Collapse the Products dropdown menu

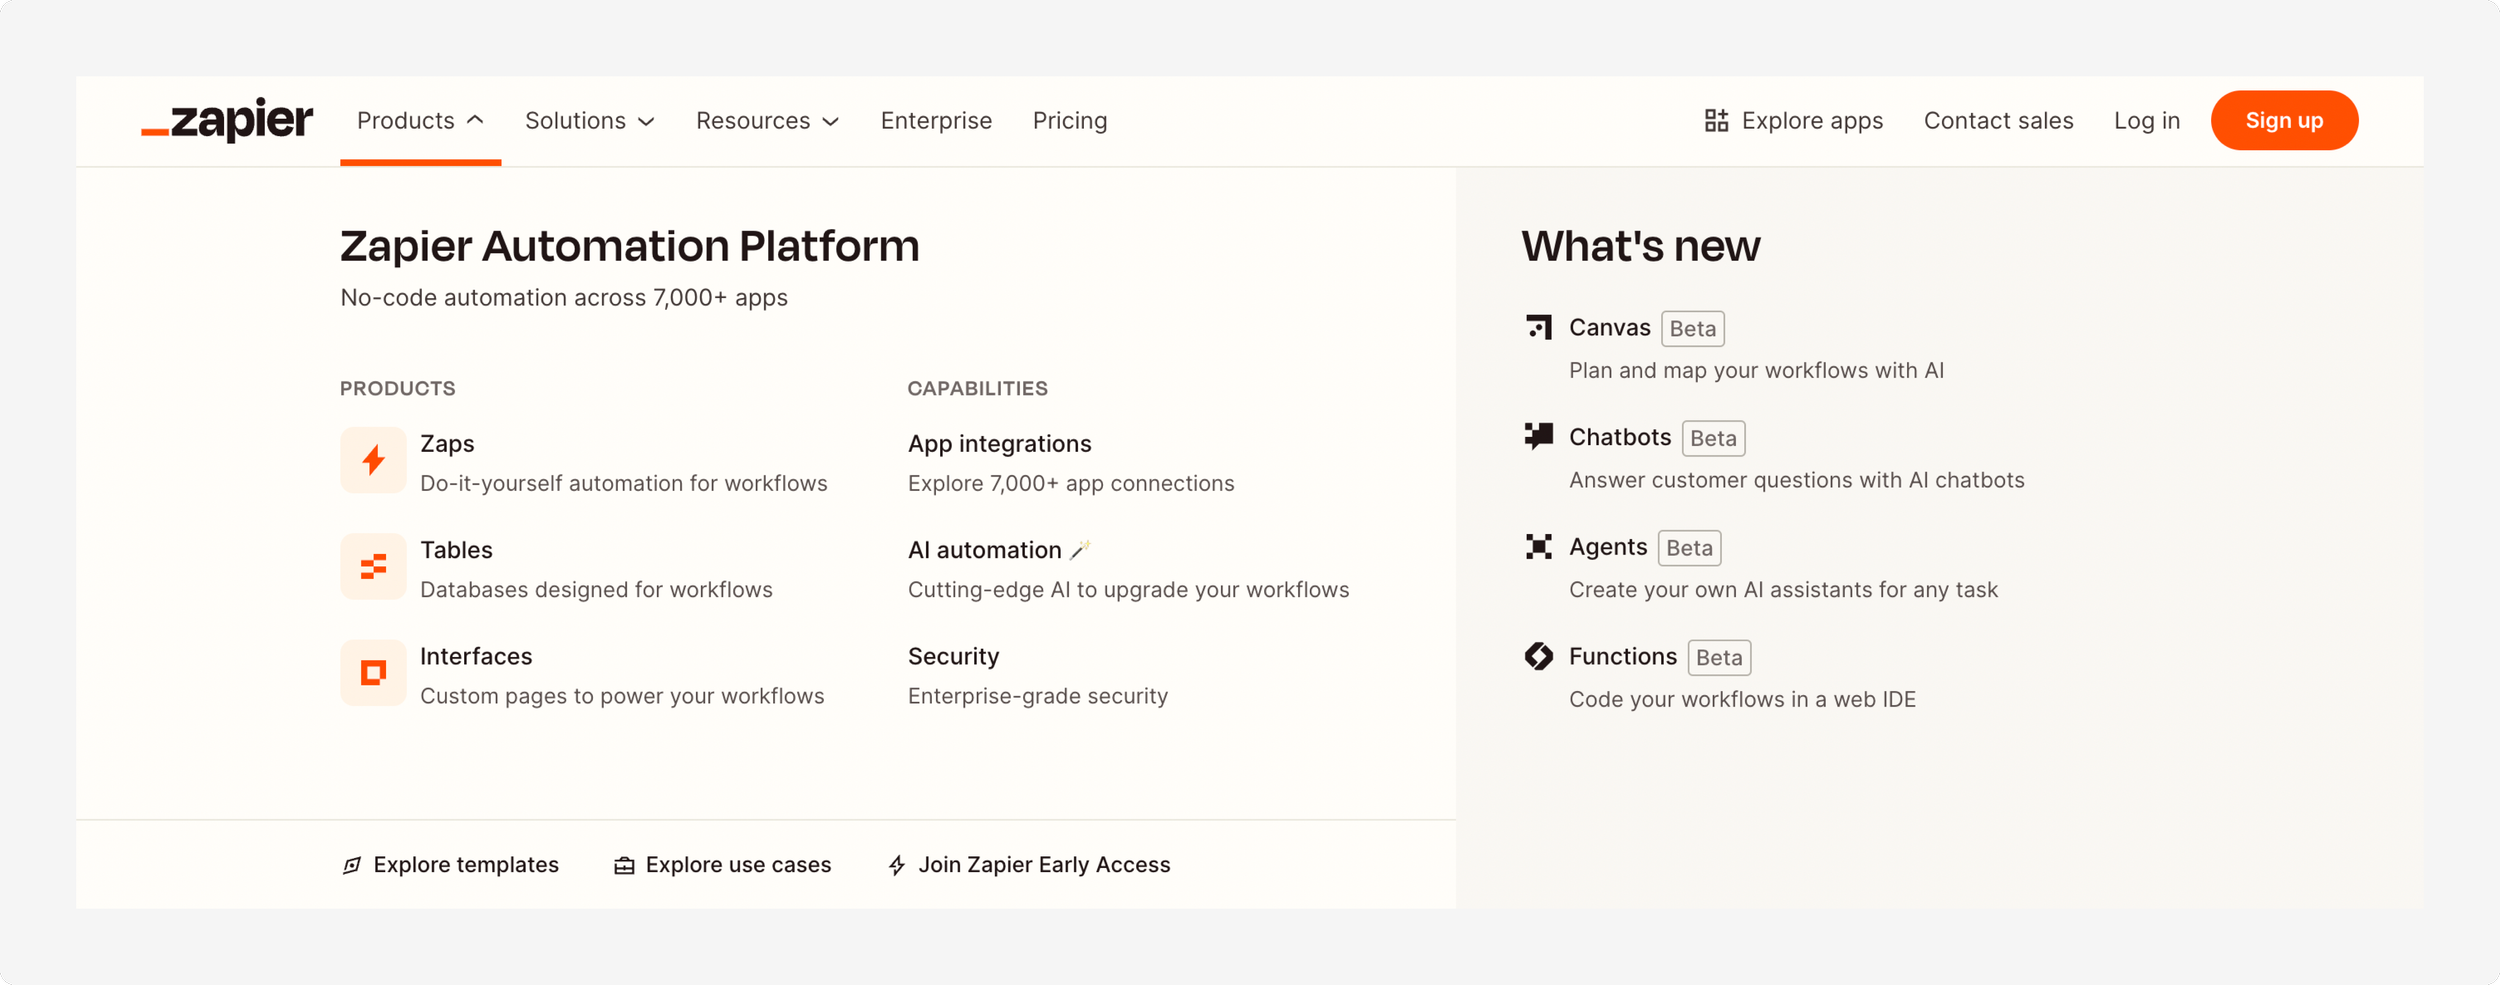point(420,121)
